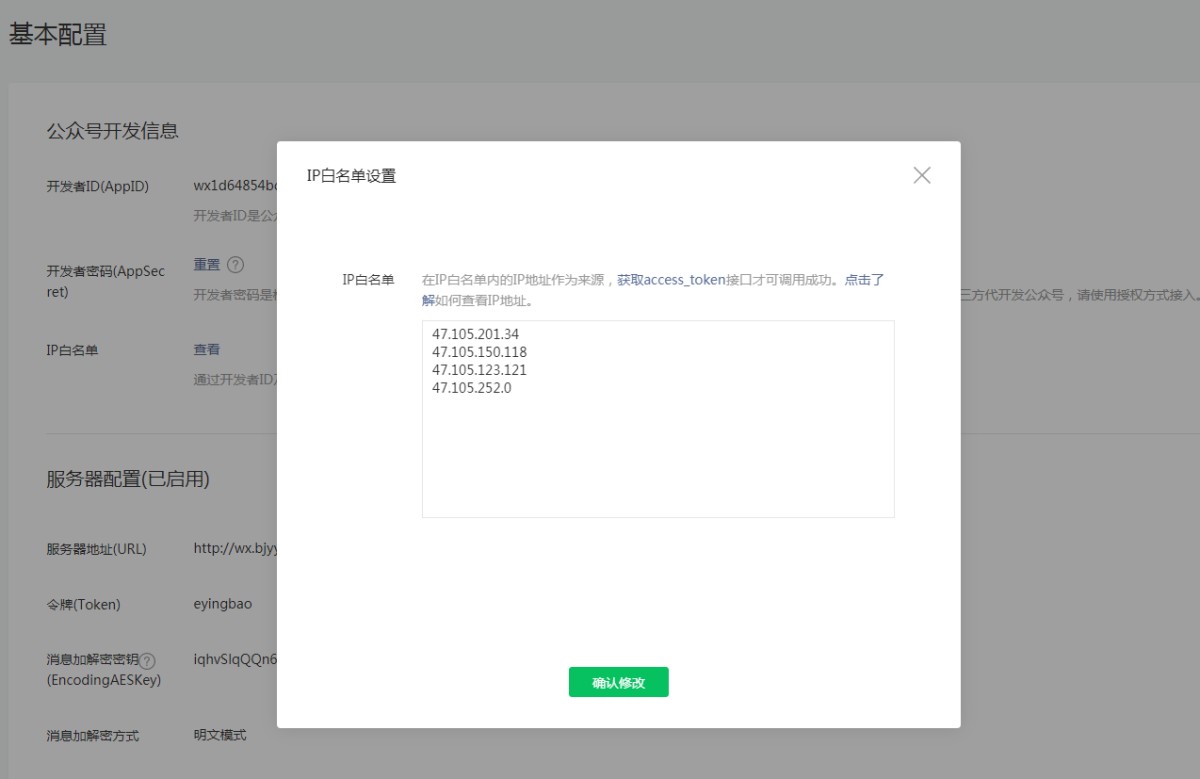Viewport: 1200px width, 779px height.
Task: Open the 获取access_token link
Action: [670, 280]
